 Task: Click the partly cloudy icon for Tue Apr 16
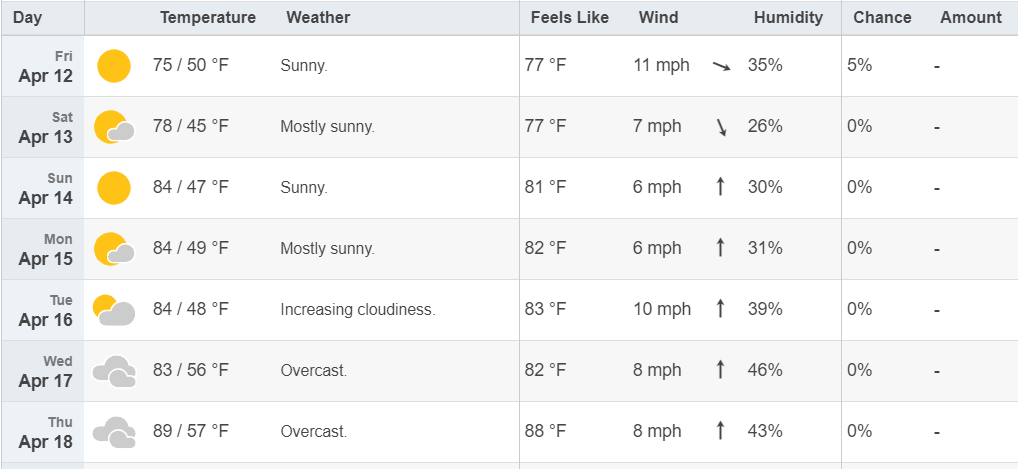[114, 311]
